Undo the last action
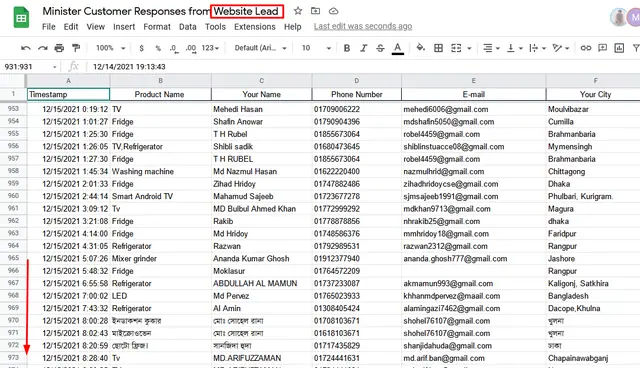 [x=26, y=48]
